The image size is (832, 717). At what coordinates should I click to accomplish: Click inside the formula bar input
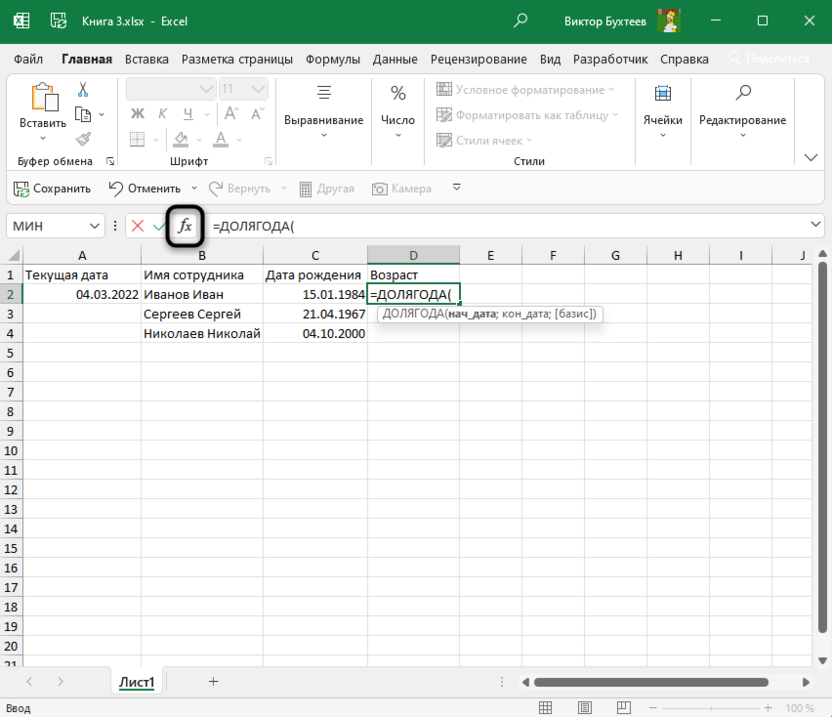(507, 226)
